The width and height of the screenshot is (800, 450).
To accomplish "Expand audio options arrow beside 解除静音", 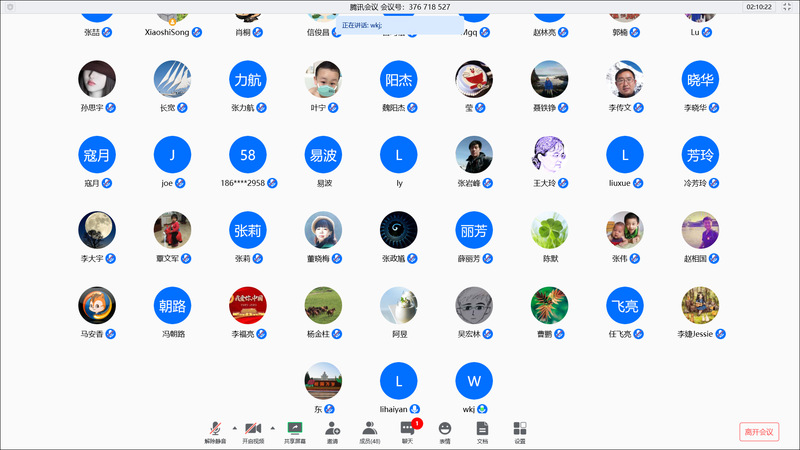I will pyautogui.click(x=235, y=427).
